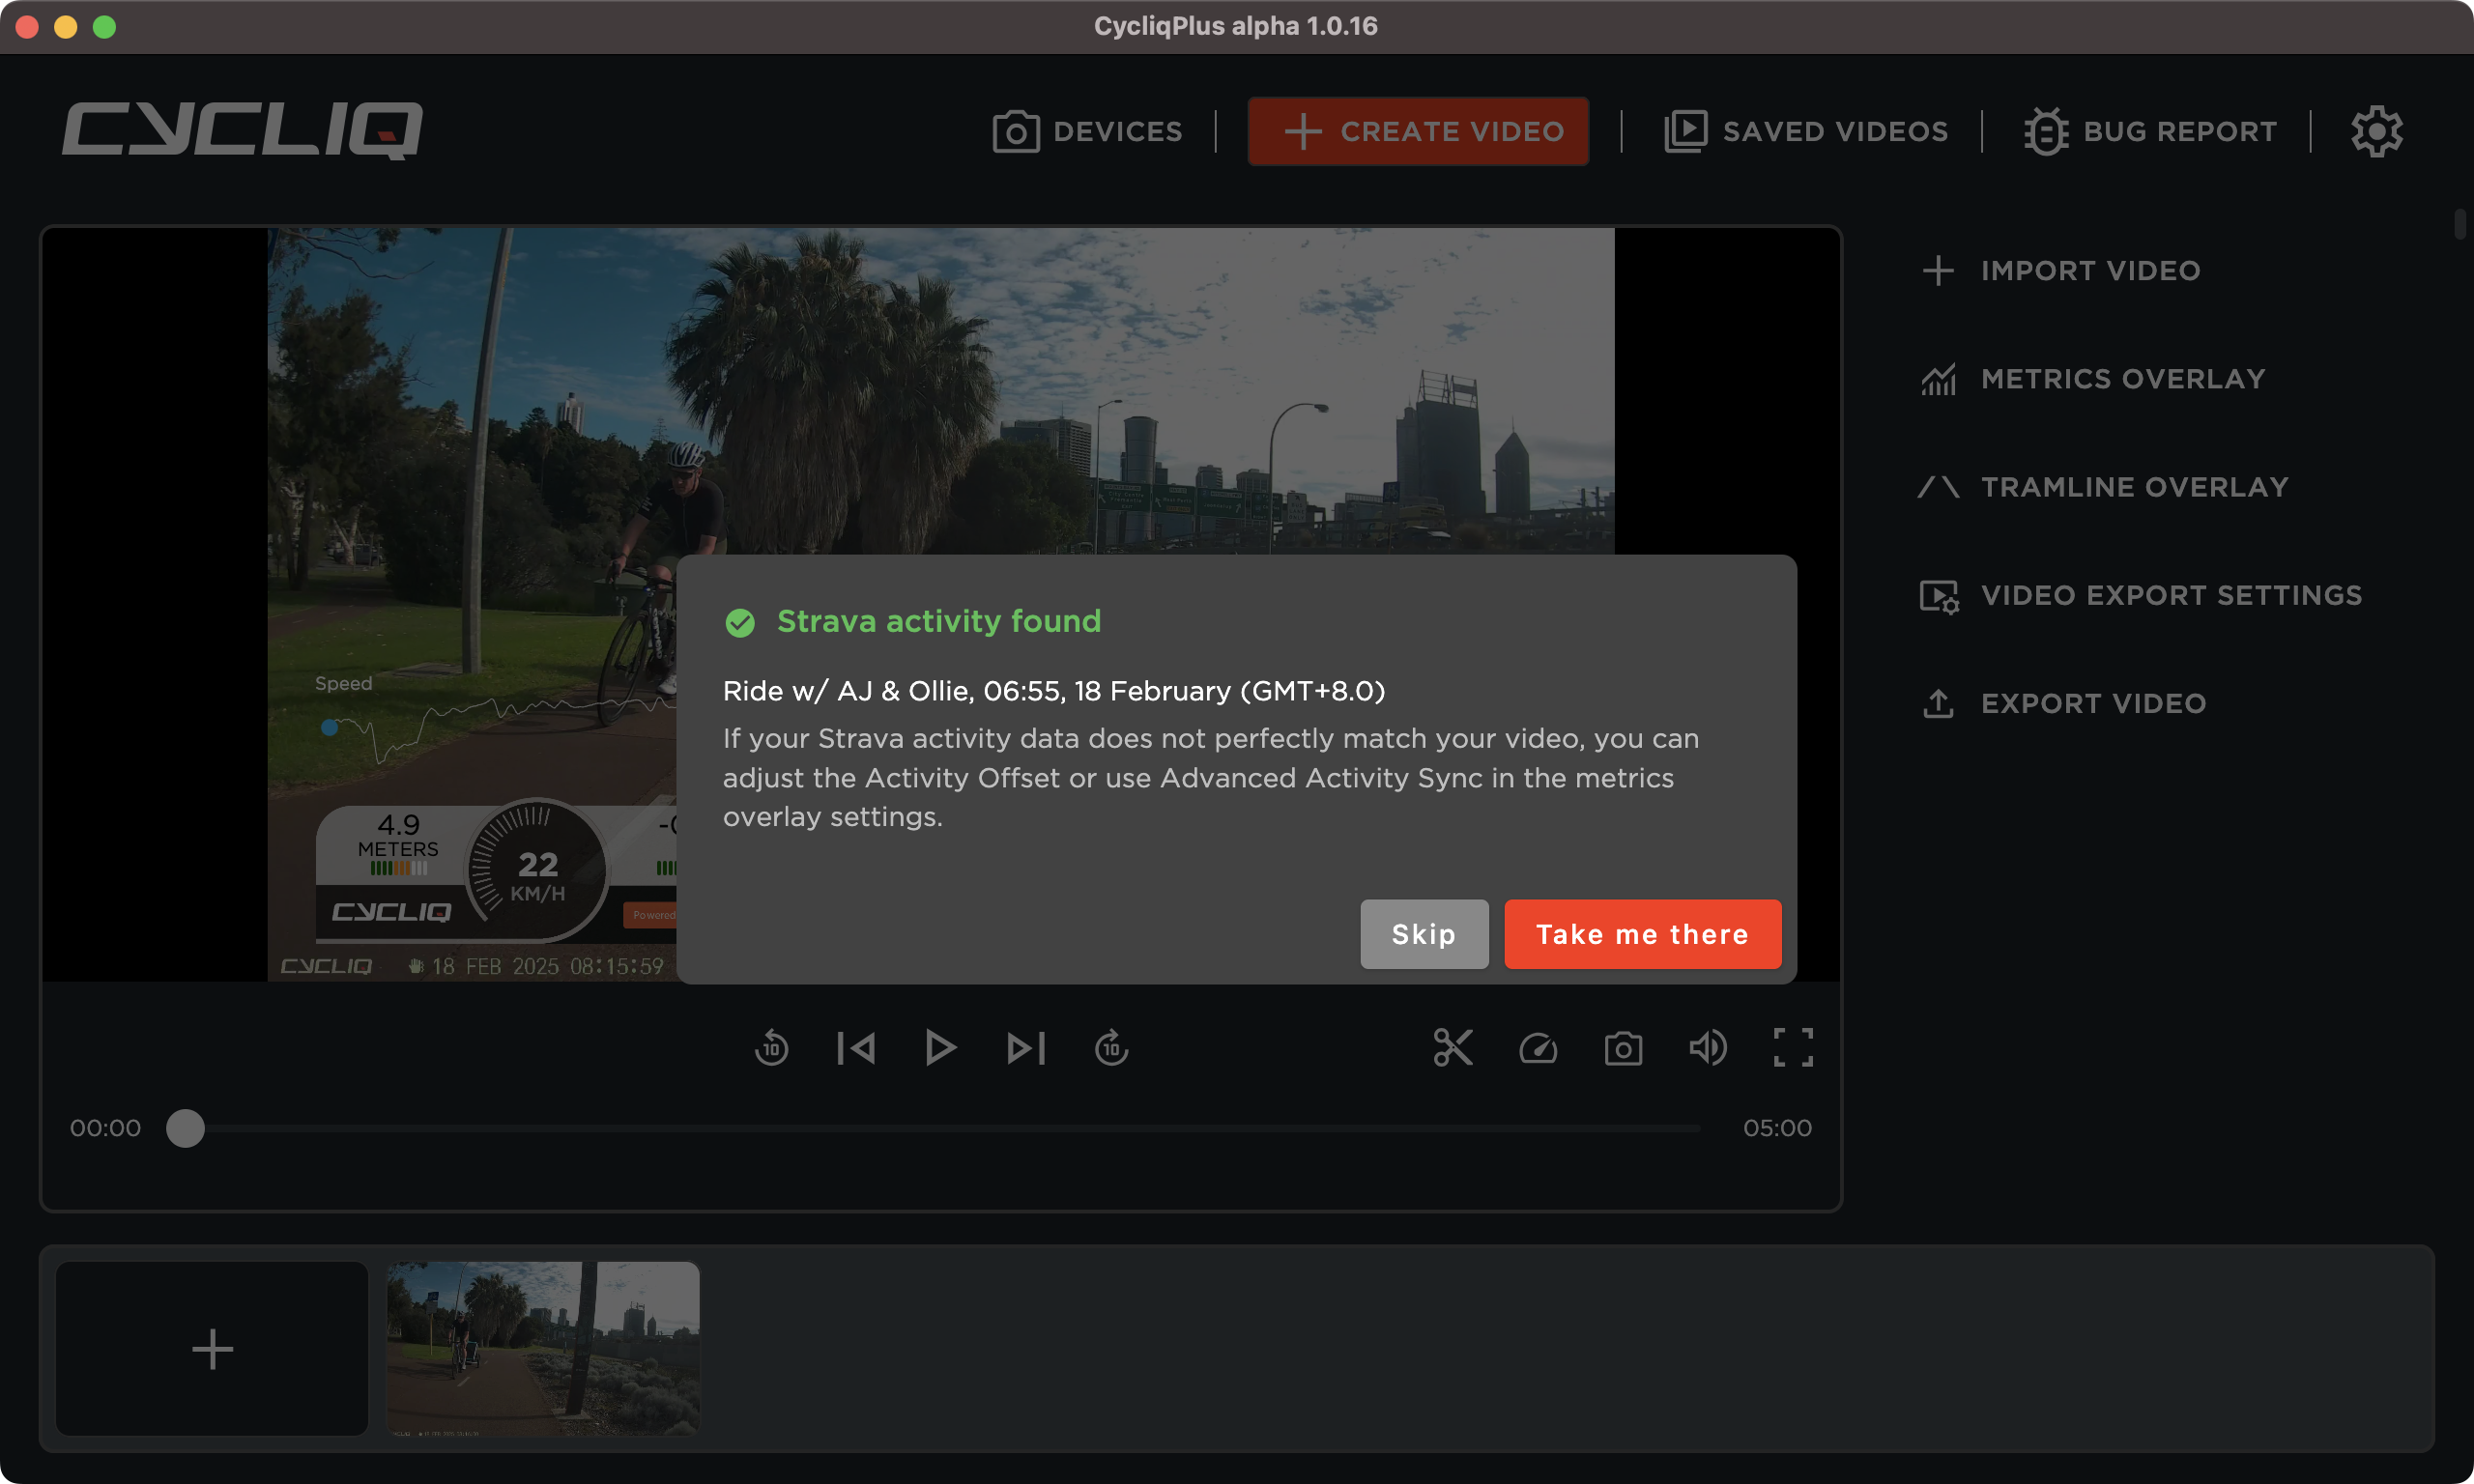The image size is (2474, 1484).
Task: Select Import Video option
Action: point(2060,270)
